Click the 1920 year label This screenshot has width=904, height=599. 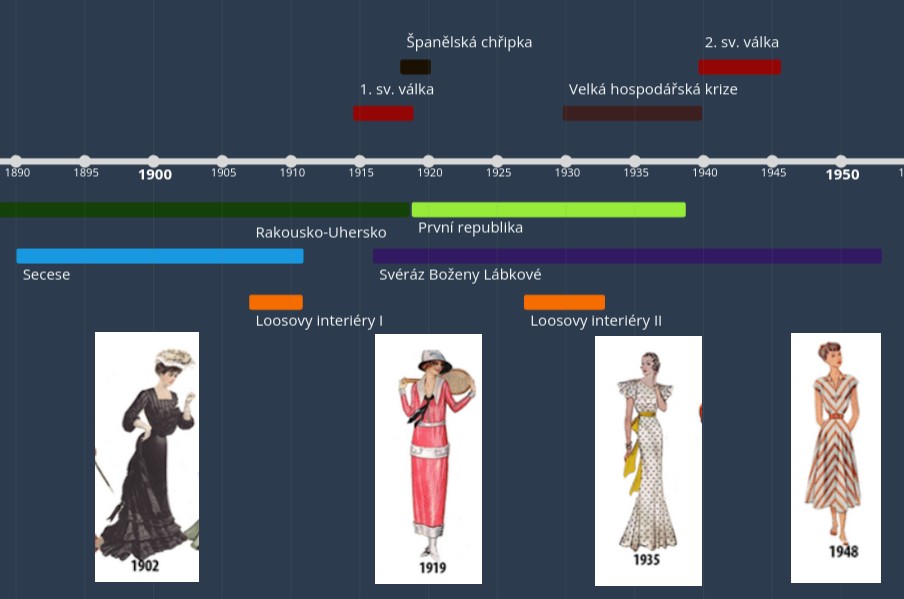click(x=430, y=173)
